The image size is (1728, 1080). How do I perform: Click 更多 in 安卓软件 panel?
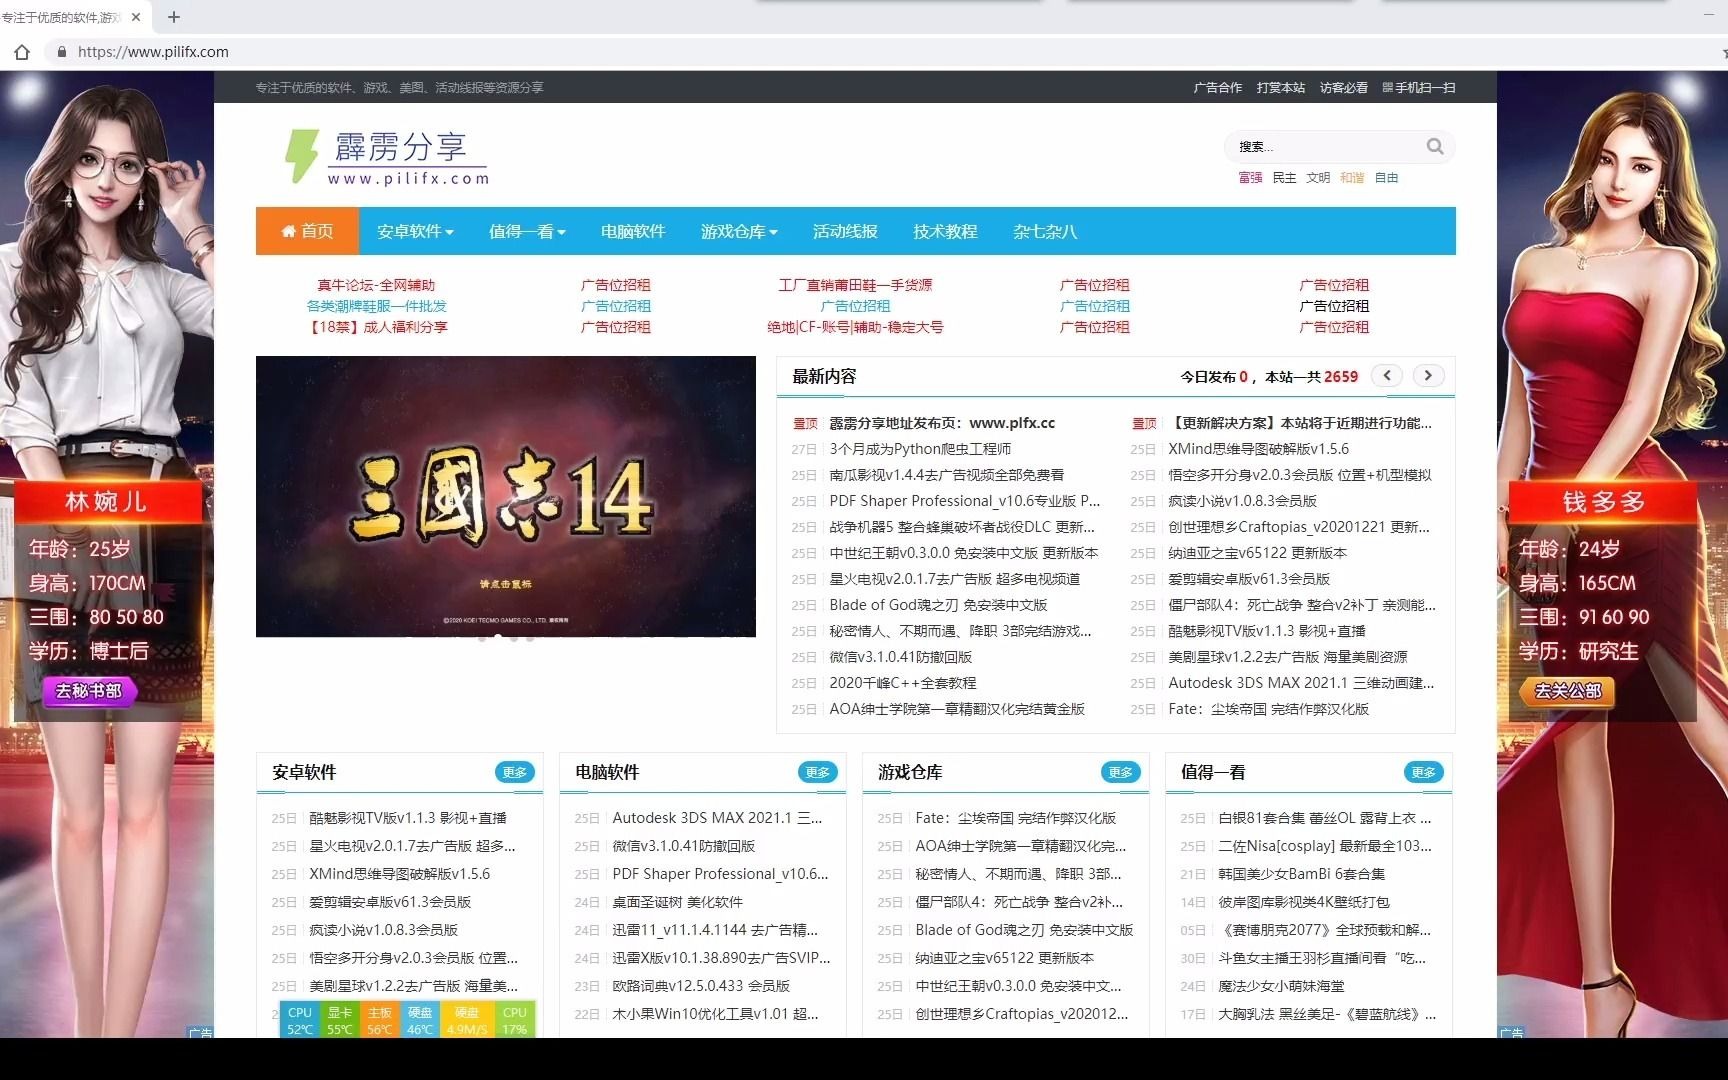pyautogui.click(x=515, y=772)
